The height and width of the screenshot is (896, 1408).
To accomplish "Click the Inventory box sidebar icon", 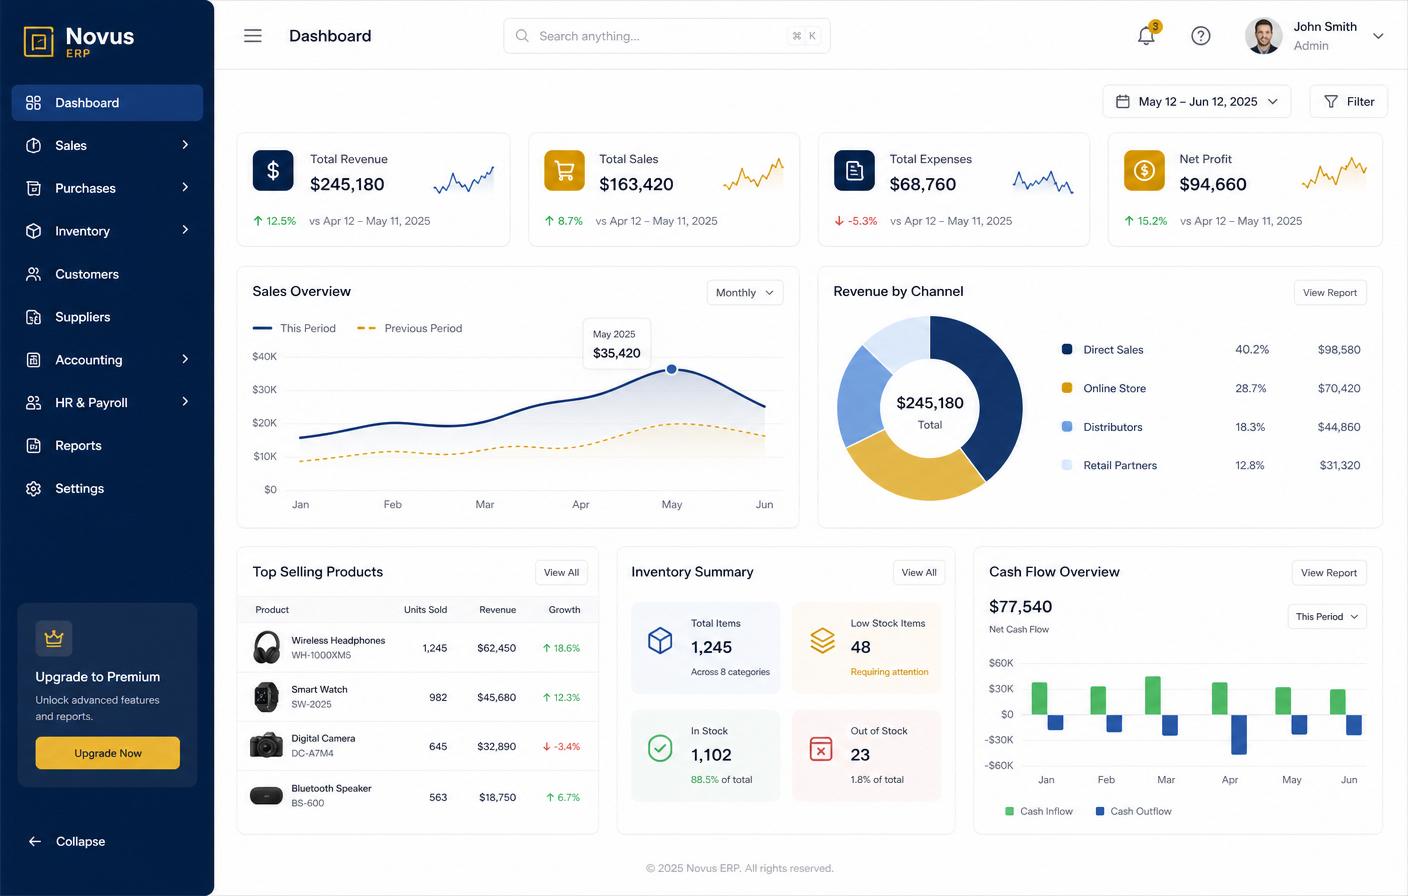I will coord(33,231).
